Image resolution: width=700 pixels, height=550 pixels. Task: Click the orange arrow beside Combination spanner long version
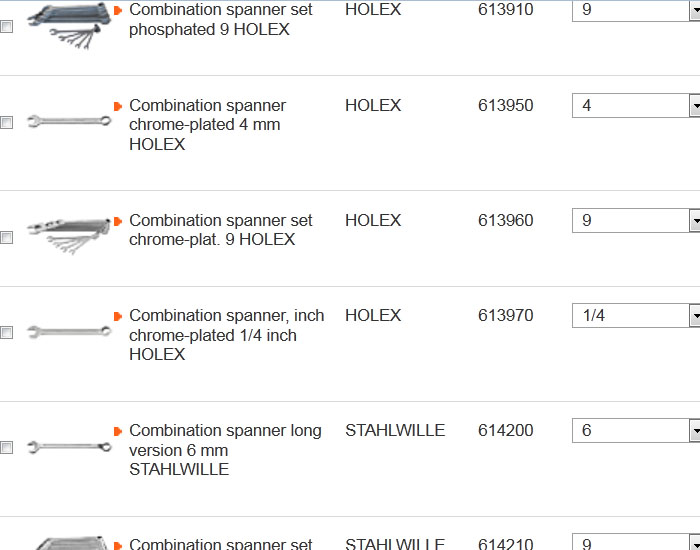(x=118, y=430)
